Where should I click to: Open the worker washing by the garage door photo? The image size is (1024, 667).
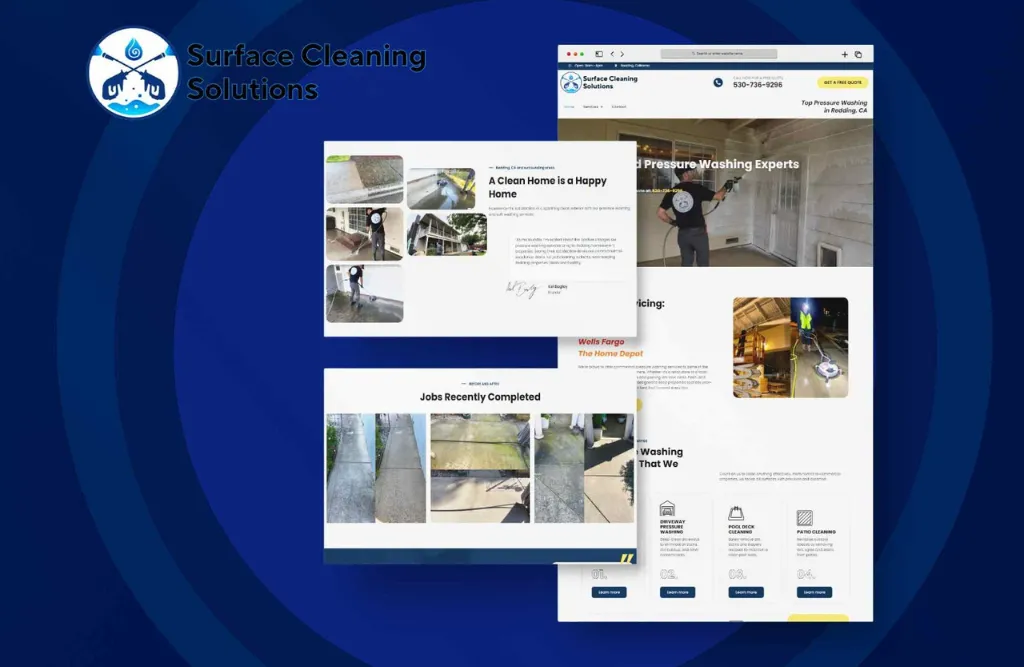point(364,293)
